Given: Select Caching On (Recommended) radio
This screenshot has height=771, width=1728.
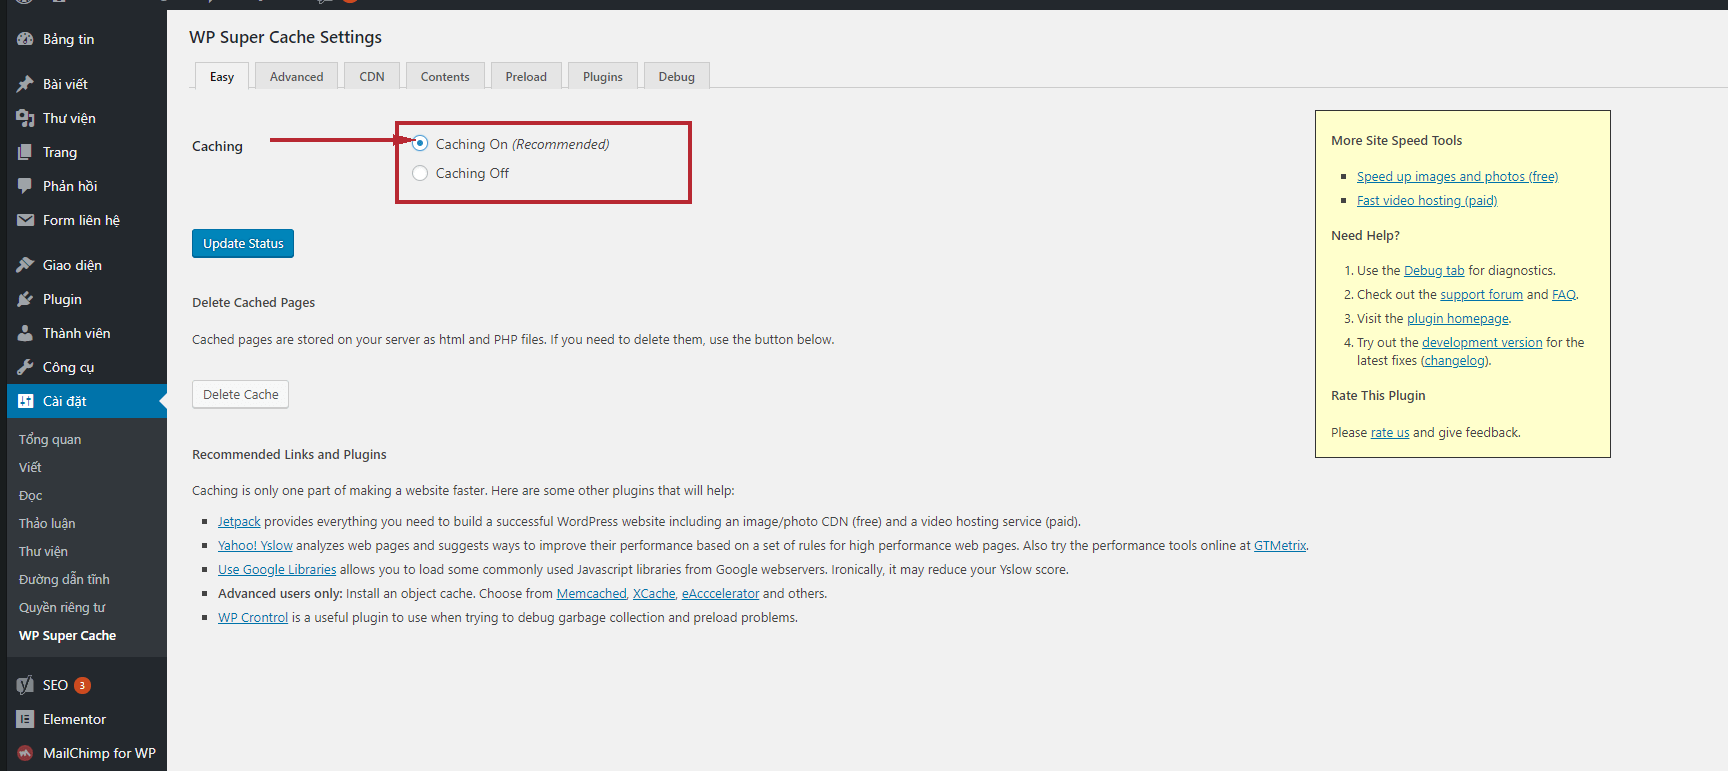Looking at the screenshot, I should coord(420,144).
